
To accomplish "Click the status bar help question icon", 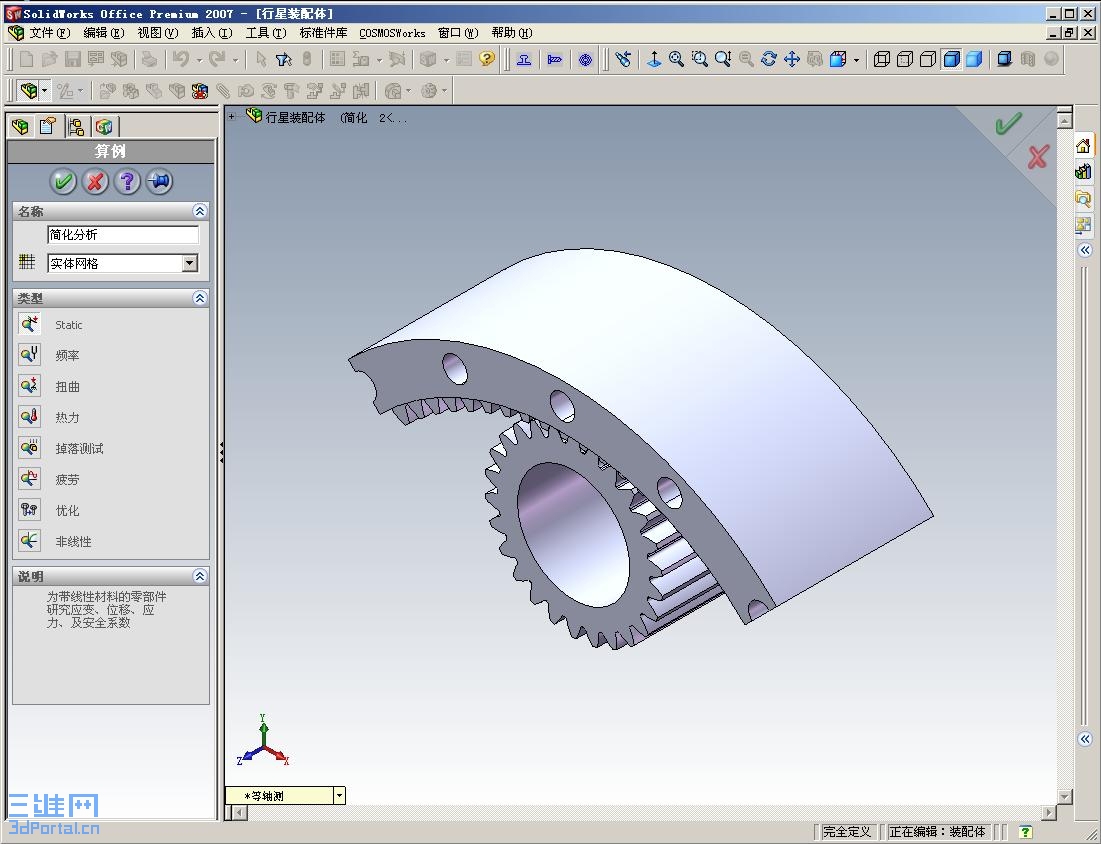I will click(1025, 831).
